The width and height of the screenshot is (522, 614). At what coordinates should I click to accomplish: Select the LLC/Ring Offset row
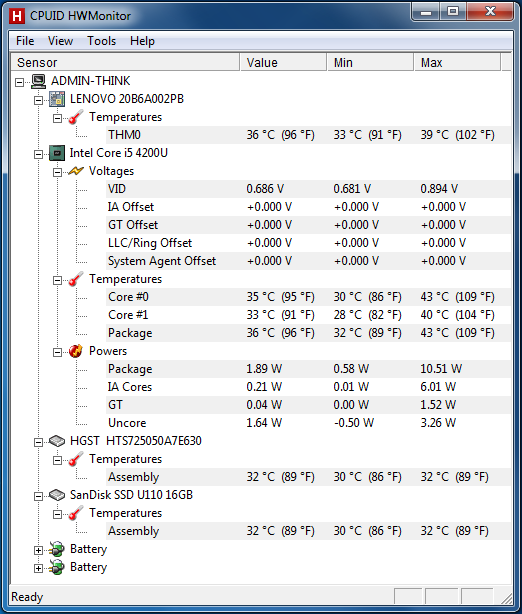(x=309, y=243)
